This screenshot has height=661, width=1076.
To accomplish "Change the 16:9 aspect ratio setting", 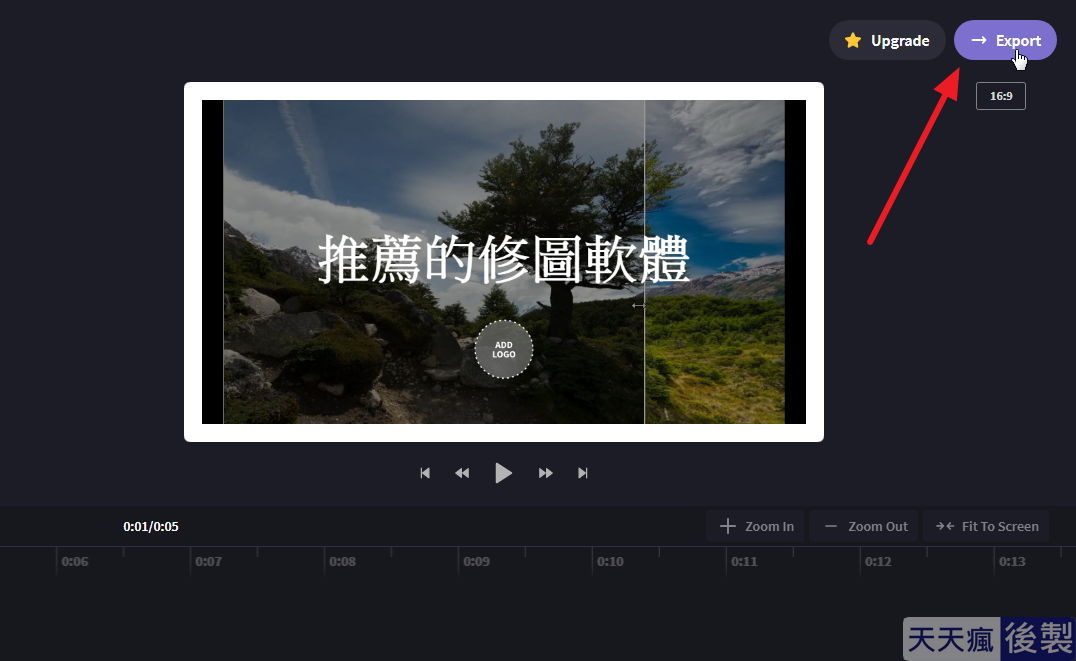I will pos(1001,96).
